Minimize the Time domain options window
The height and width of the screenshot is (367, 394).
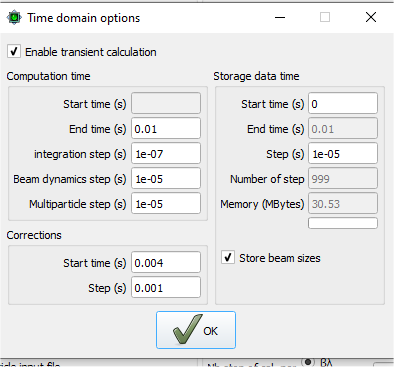point(280,17)
